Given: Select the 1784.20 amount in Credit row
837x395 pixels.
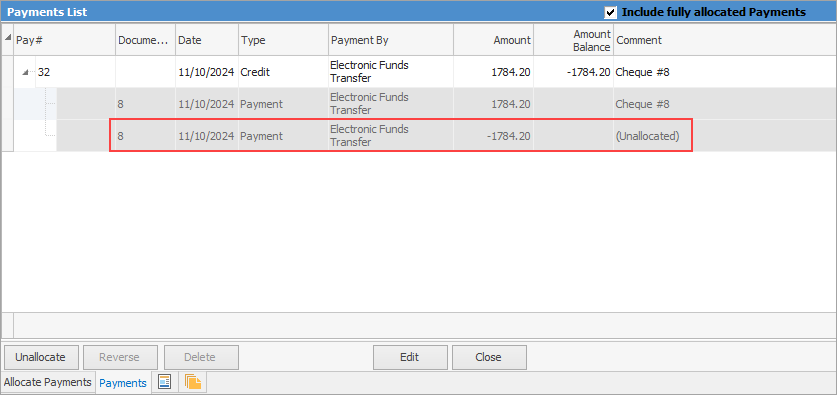Looking at the screenshot, I should point(493,72).
